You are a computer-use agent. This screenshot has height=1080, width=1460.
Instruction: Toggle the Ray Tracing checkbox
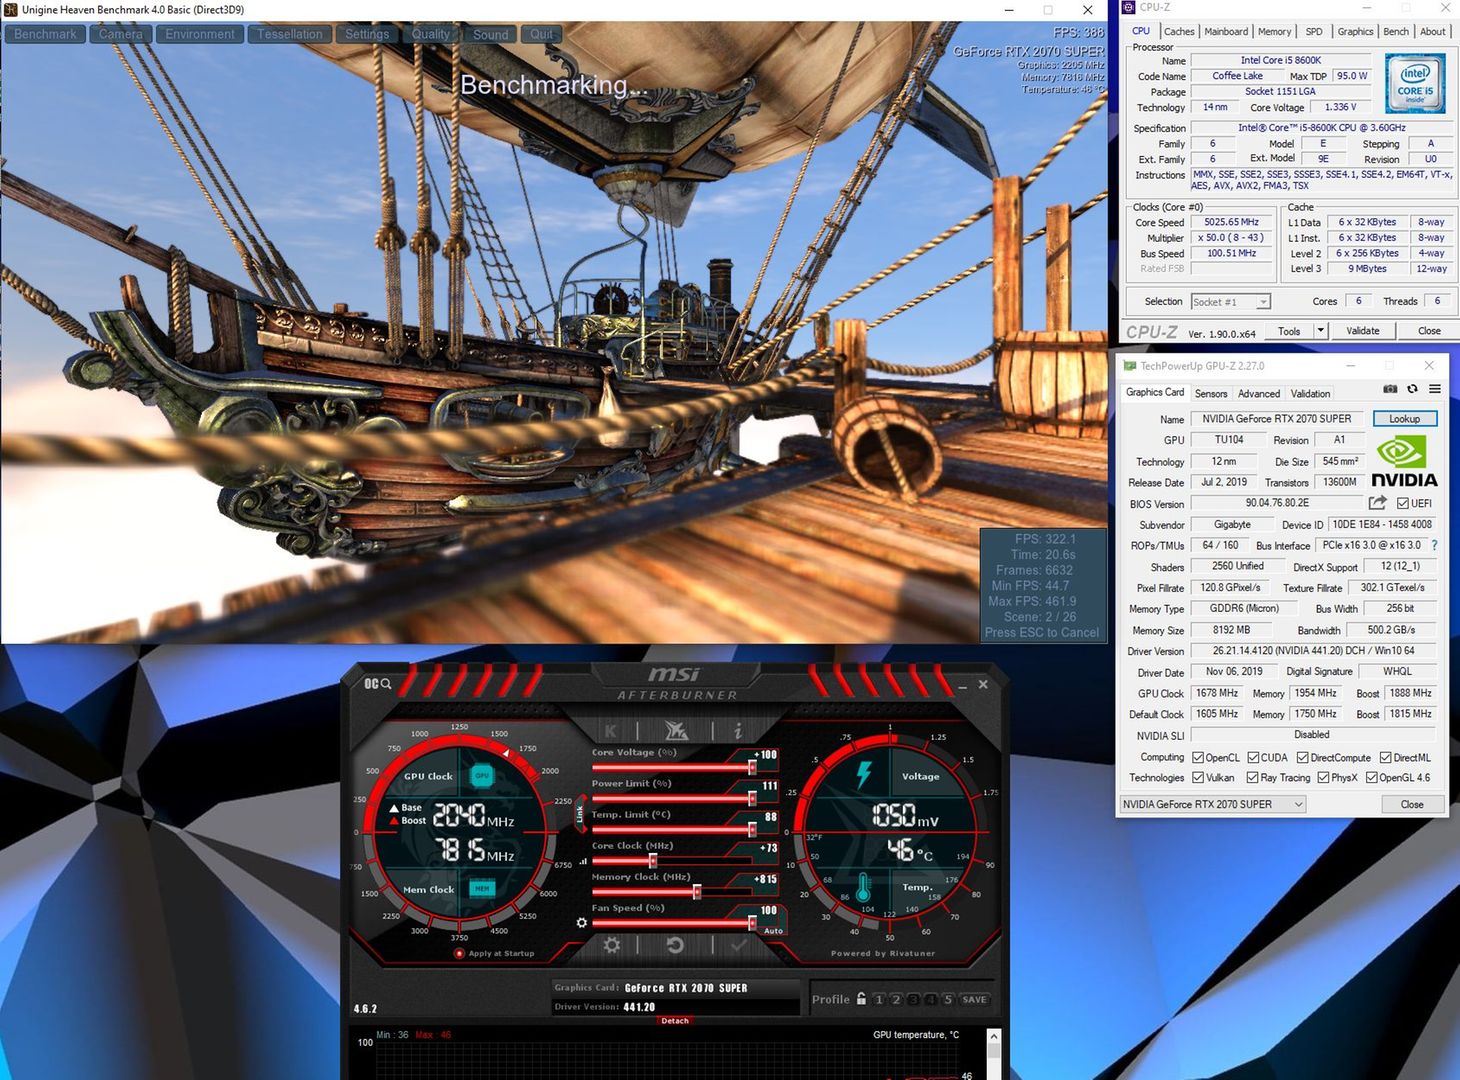click(1252, 777)
